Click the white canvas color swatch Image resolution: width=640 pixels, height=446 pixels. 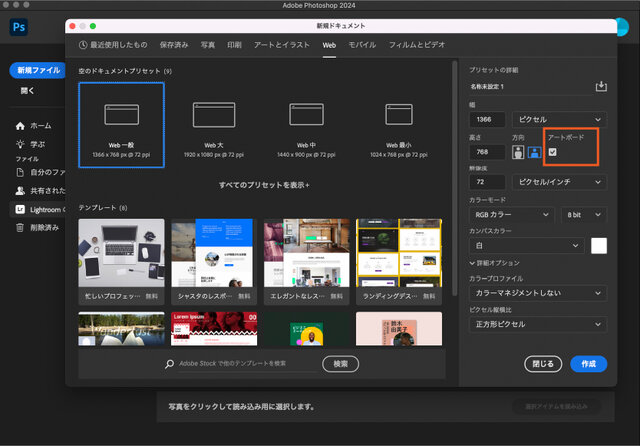(x=599, y=246)
